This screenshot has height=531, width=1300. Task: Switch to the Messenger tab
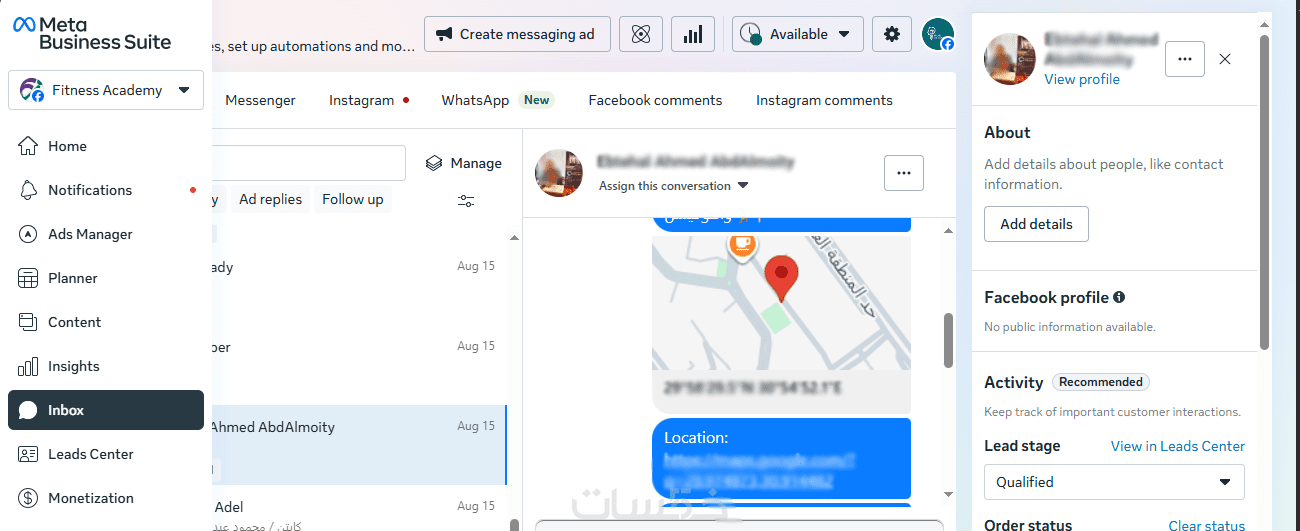(260, 100)
